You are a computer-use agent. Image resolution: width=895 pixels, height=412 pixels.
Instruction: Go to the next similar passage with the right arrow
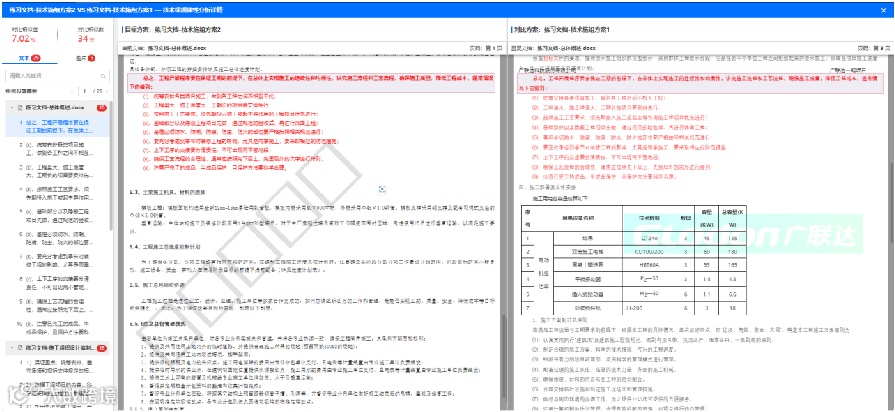click(x=108, y=91)
